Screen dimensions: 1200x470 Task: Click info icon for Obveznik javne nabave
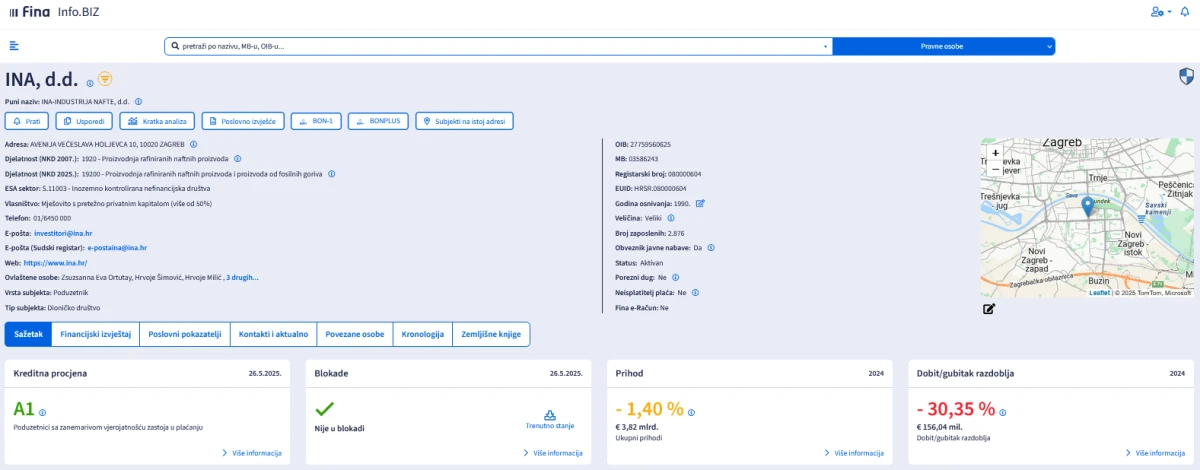point(710,247)
